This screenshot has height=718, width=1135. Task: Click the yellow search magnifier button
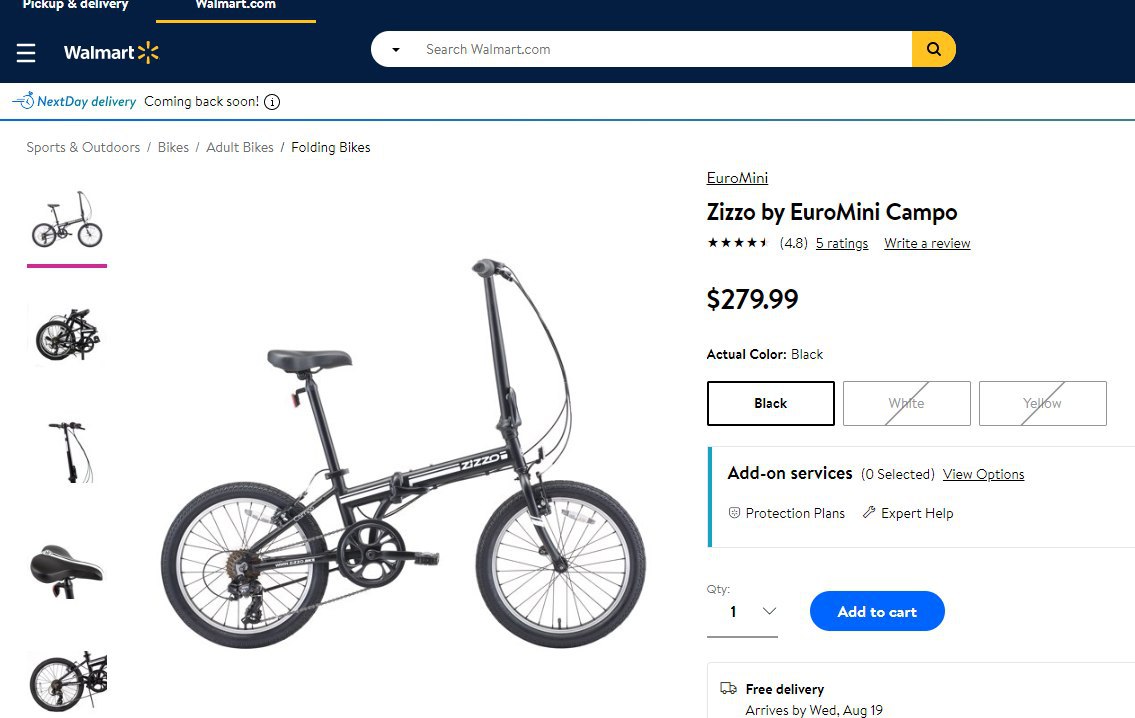tap(934, 49)
